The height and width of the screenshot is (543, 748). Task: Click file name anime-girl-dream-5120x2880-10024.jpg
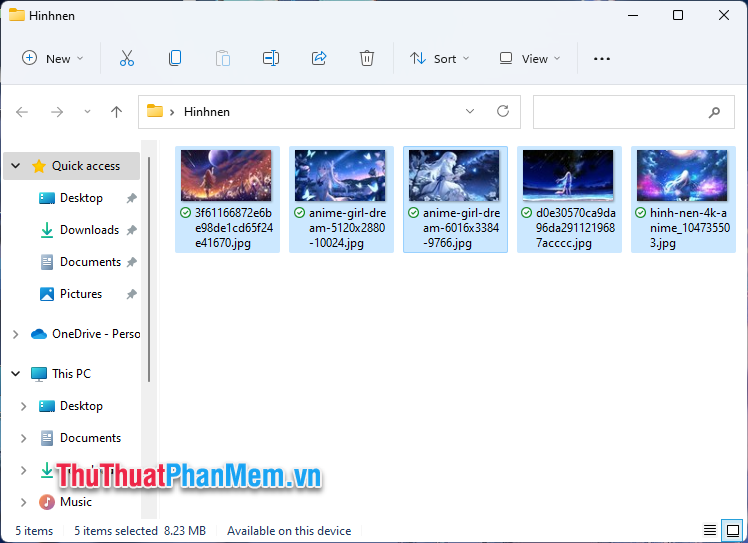[x=347, y=228]
